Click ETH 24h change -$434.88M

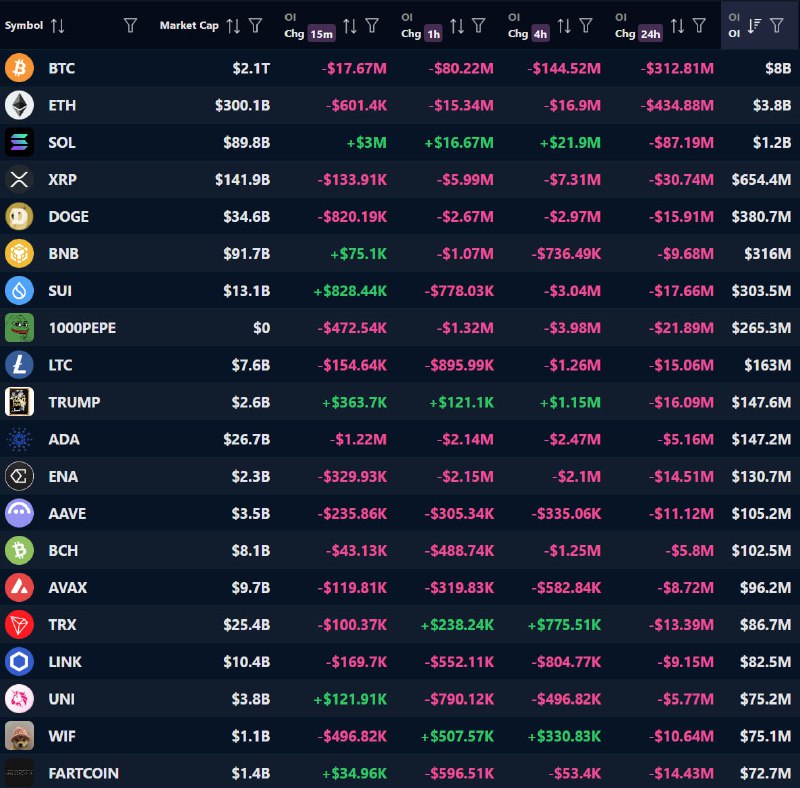click(677, 106)
